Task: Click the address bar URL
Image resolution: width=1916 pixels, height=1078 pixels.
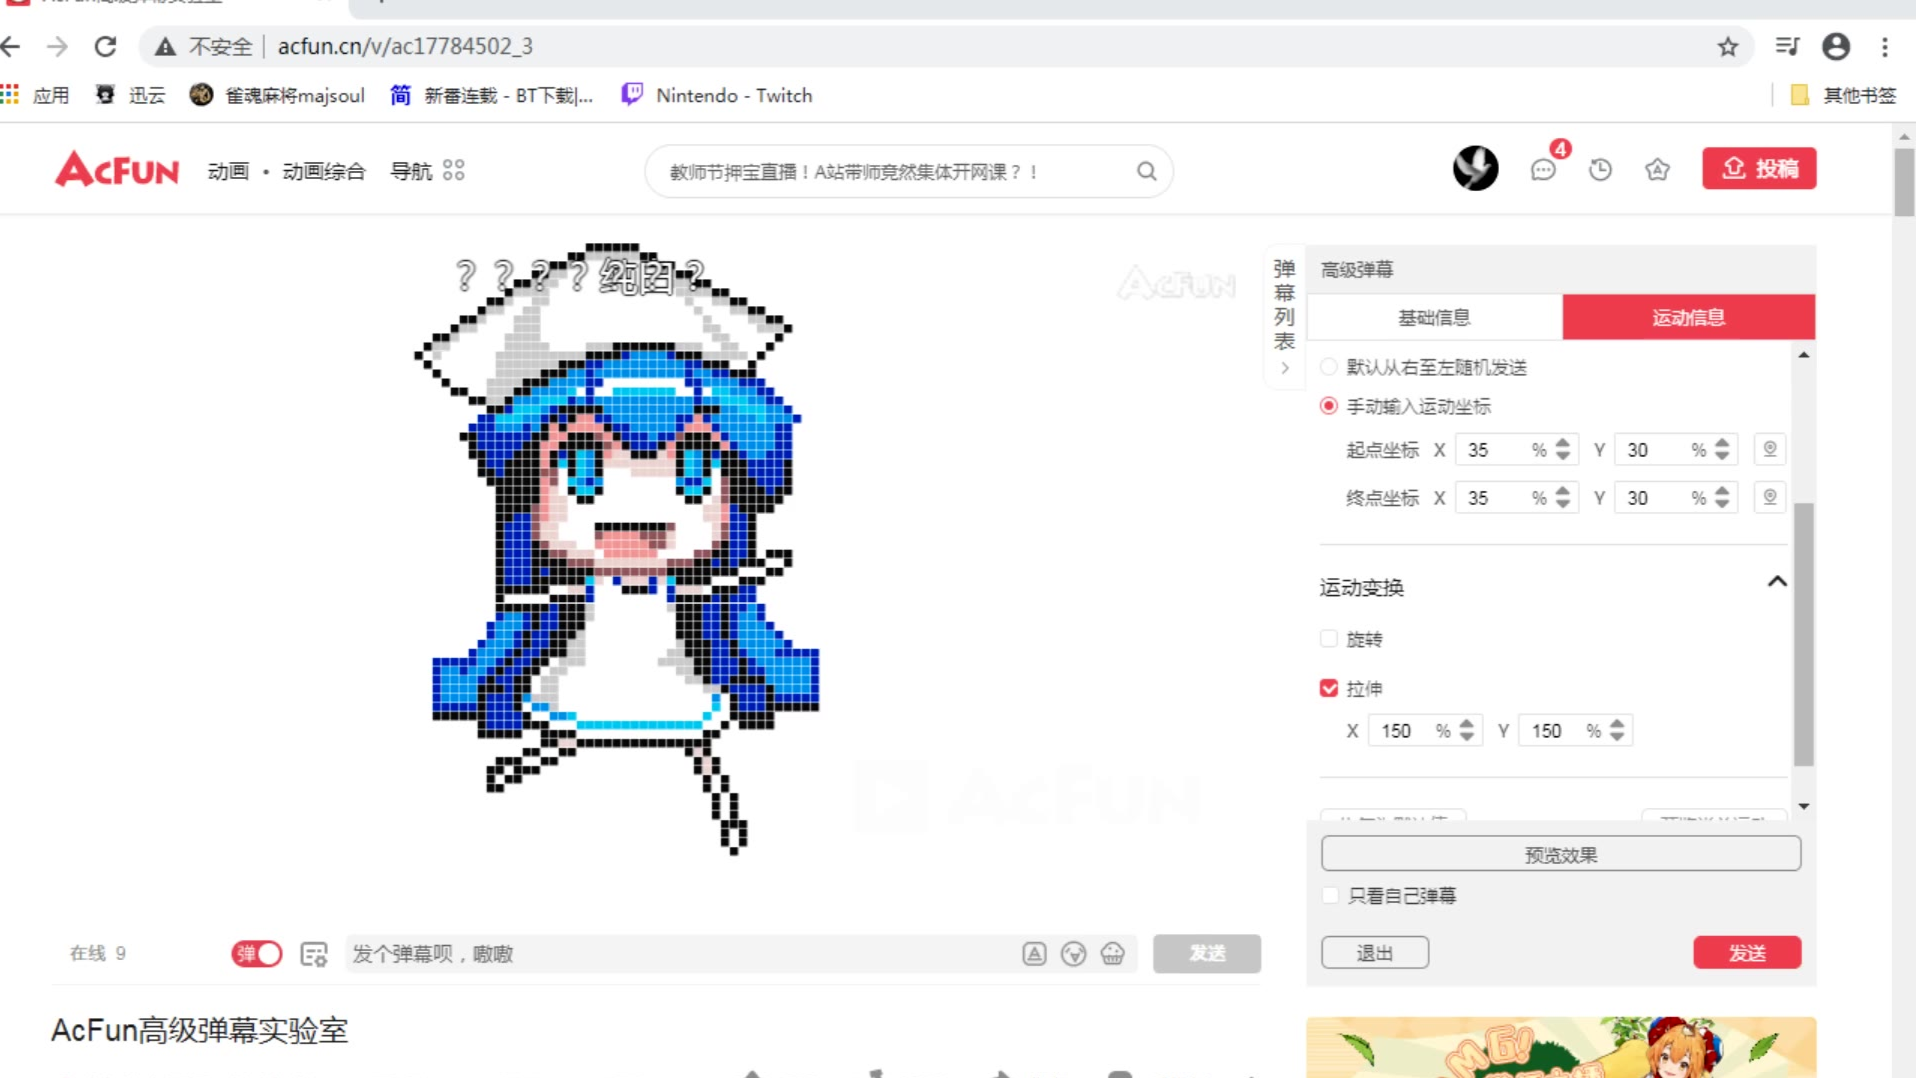Action: point(405,46)
